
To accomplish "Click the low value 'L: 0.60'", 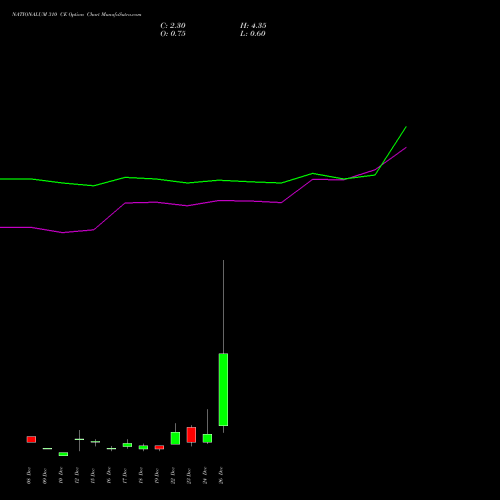I will pyautogui.click(x=253, y=34).
